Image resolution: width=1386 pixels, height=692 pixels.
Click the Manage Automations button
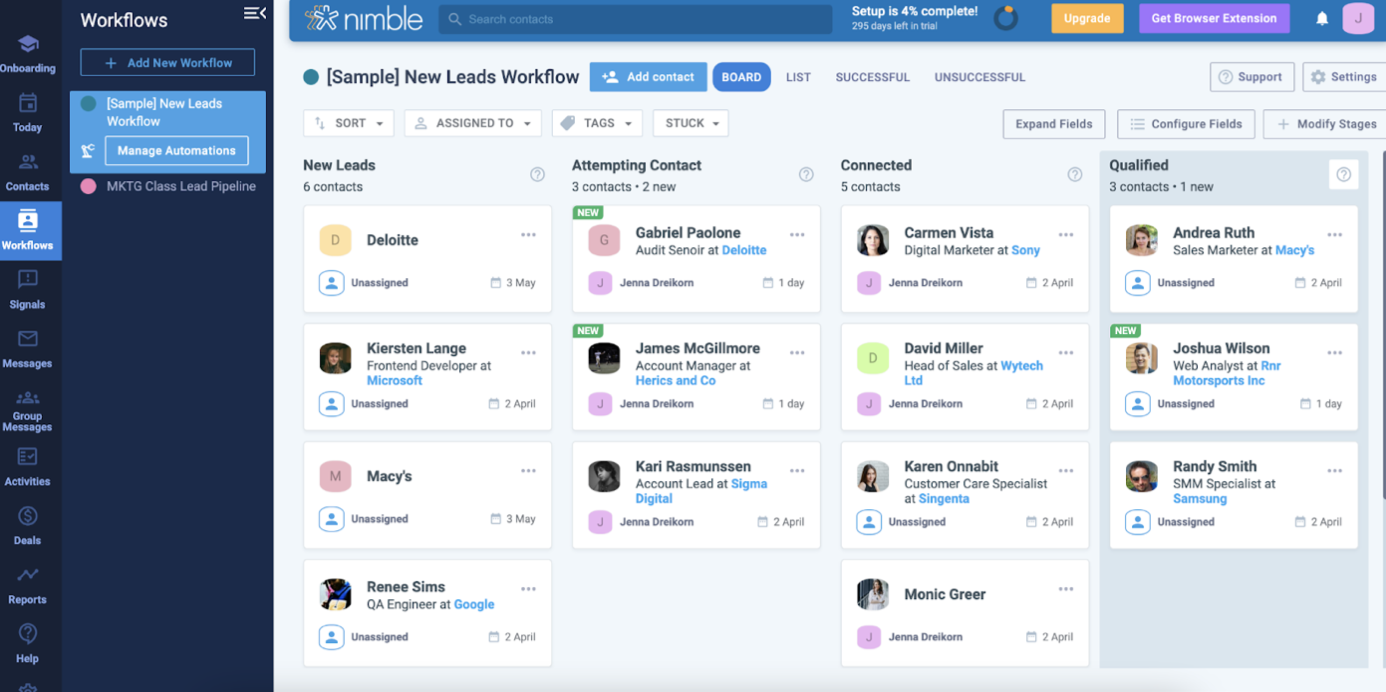[176, 151]
